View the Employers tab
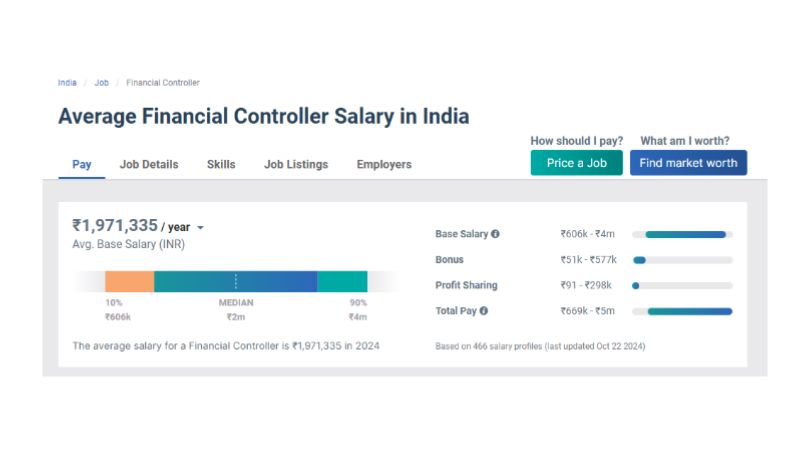This screenshot has height=450, width=800. pyautogui.click(x=384, y=165)
